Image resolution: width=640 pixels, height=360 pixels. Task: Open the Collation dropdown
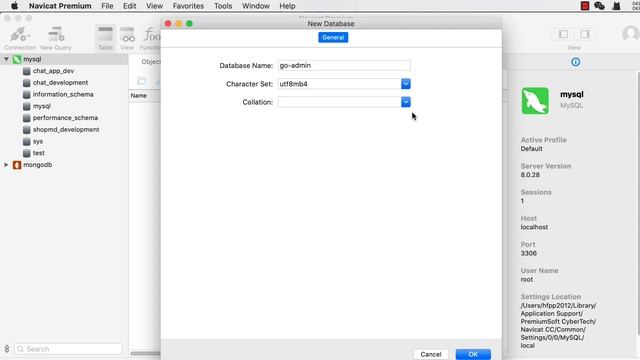[406, 102]
